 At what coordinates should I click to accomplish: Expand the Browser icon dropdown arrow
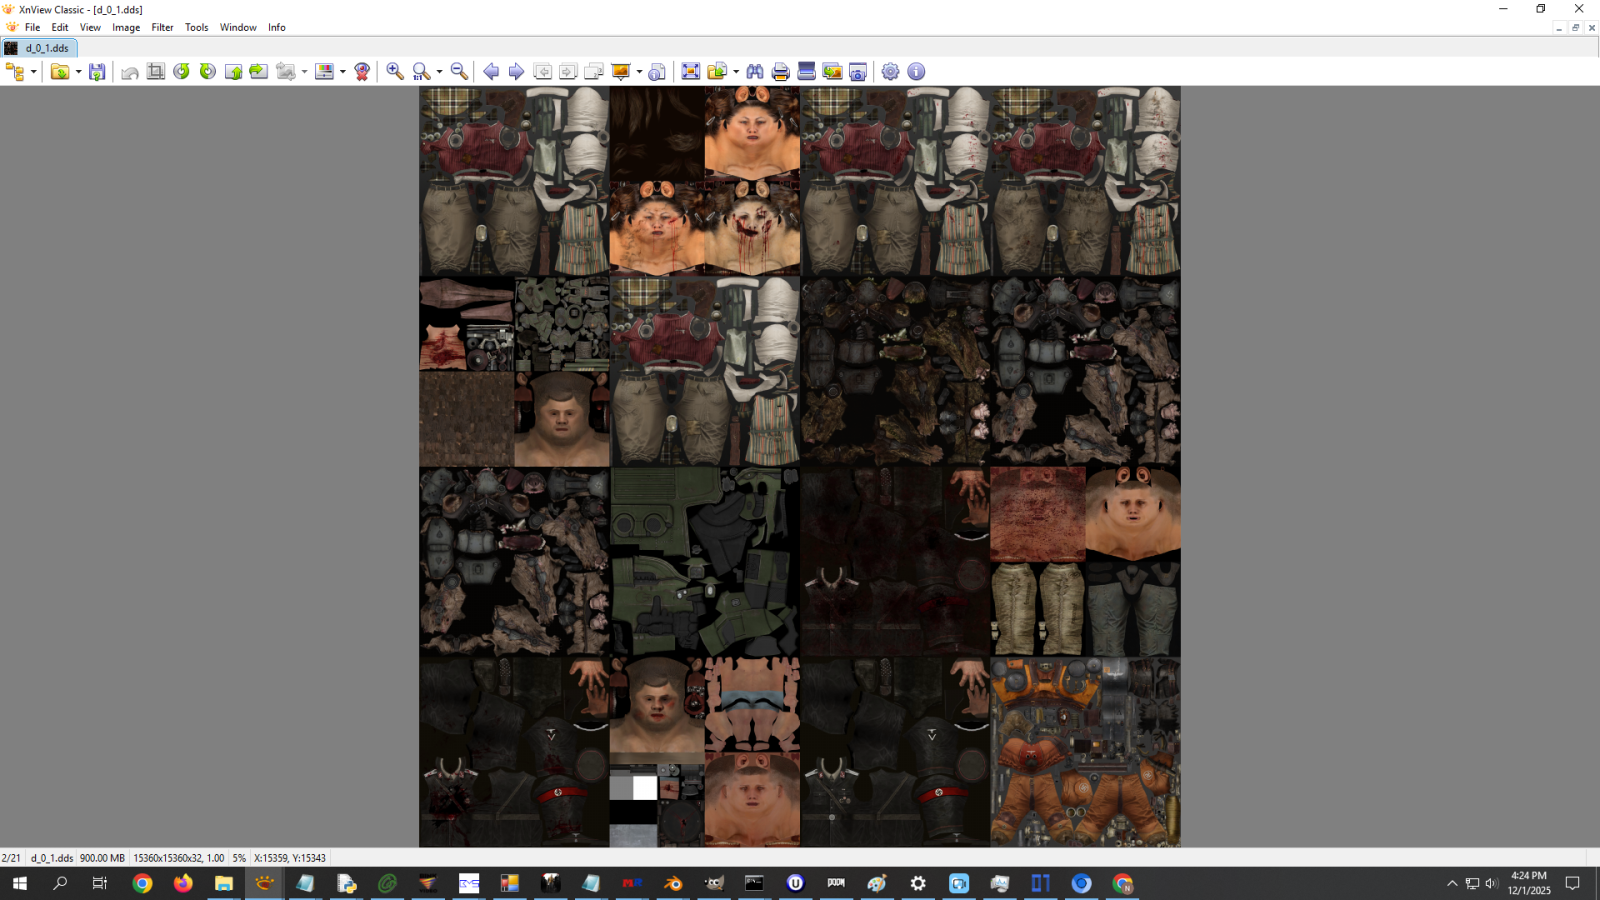[x=33, y=72]
